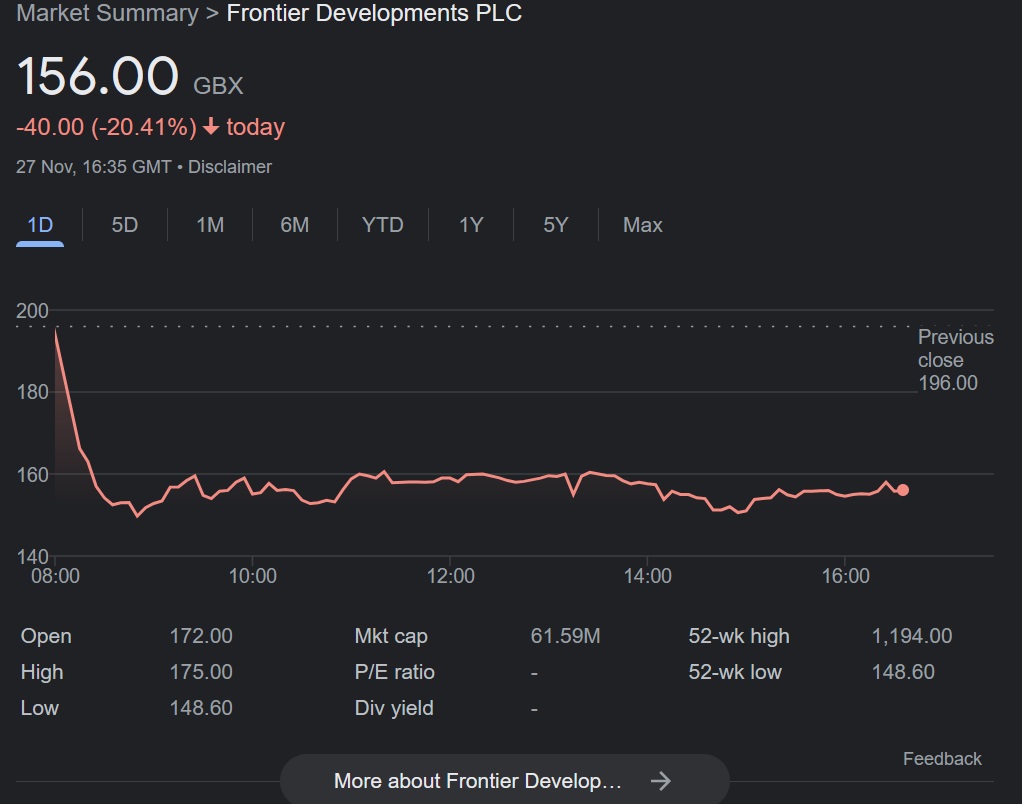The image size is (1022, 804).
Task: Open the Disclaimer link
Action: pos(230,167)
